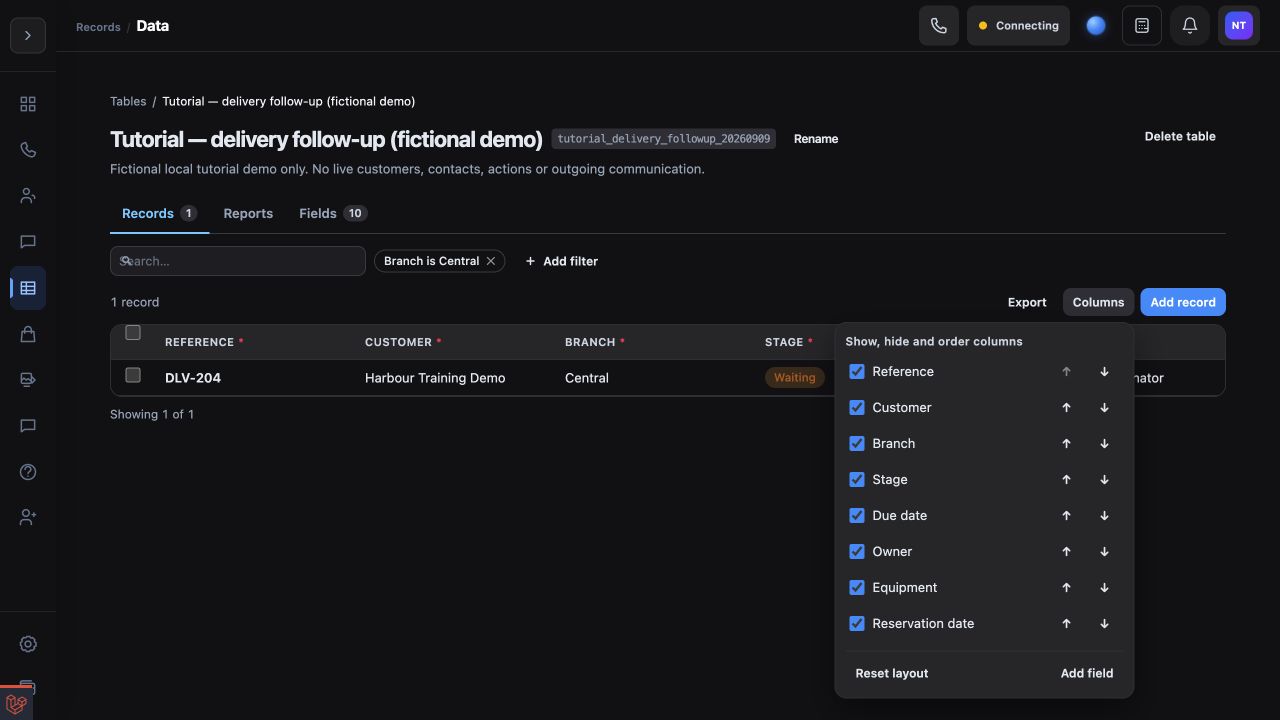Viewport: 1280px width, 720px height.
Task: Click the Connecting status indicator
Action: [x=1018, y=26]
